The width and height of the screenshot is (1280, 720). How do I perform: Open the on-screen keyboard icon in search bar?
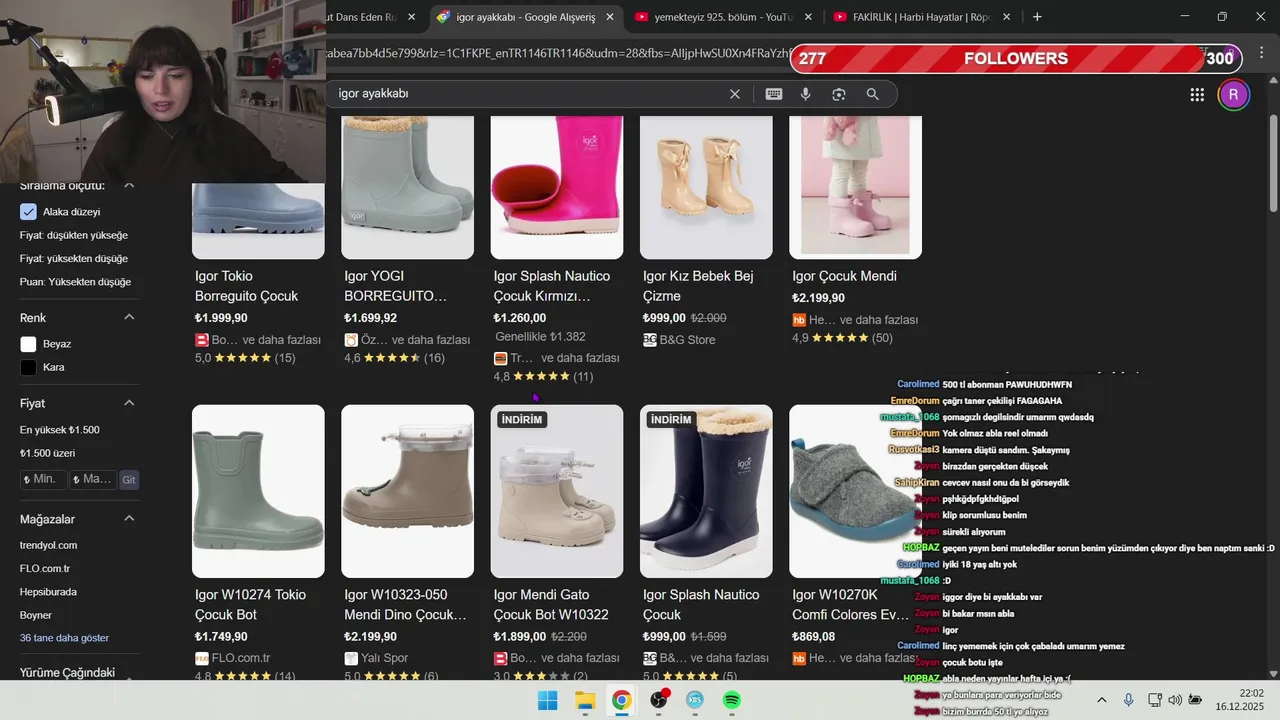[x=774, y=94]
